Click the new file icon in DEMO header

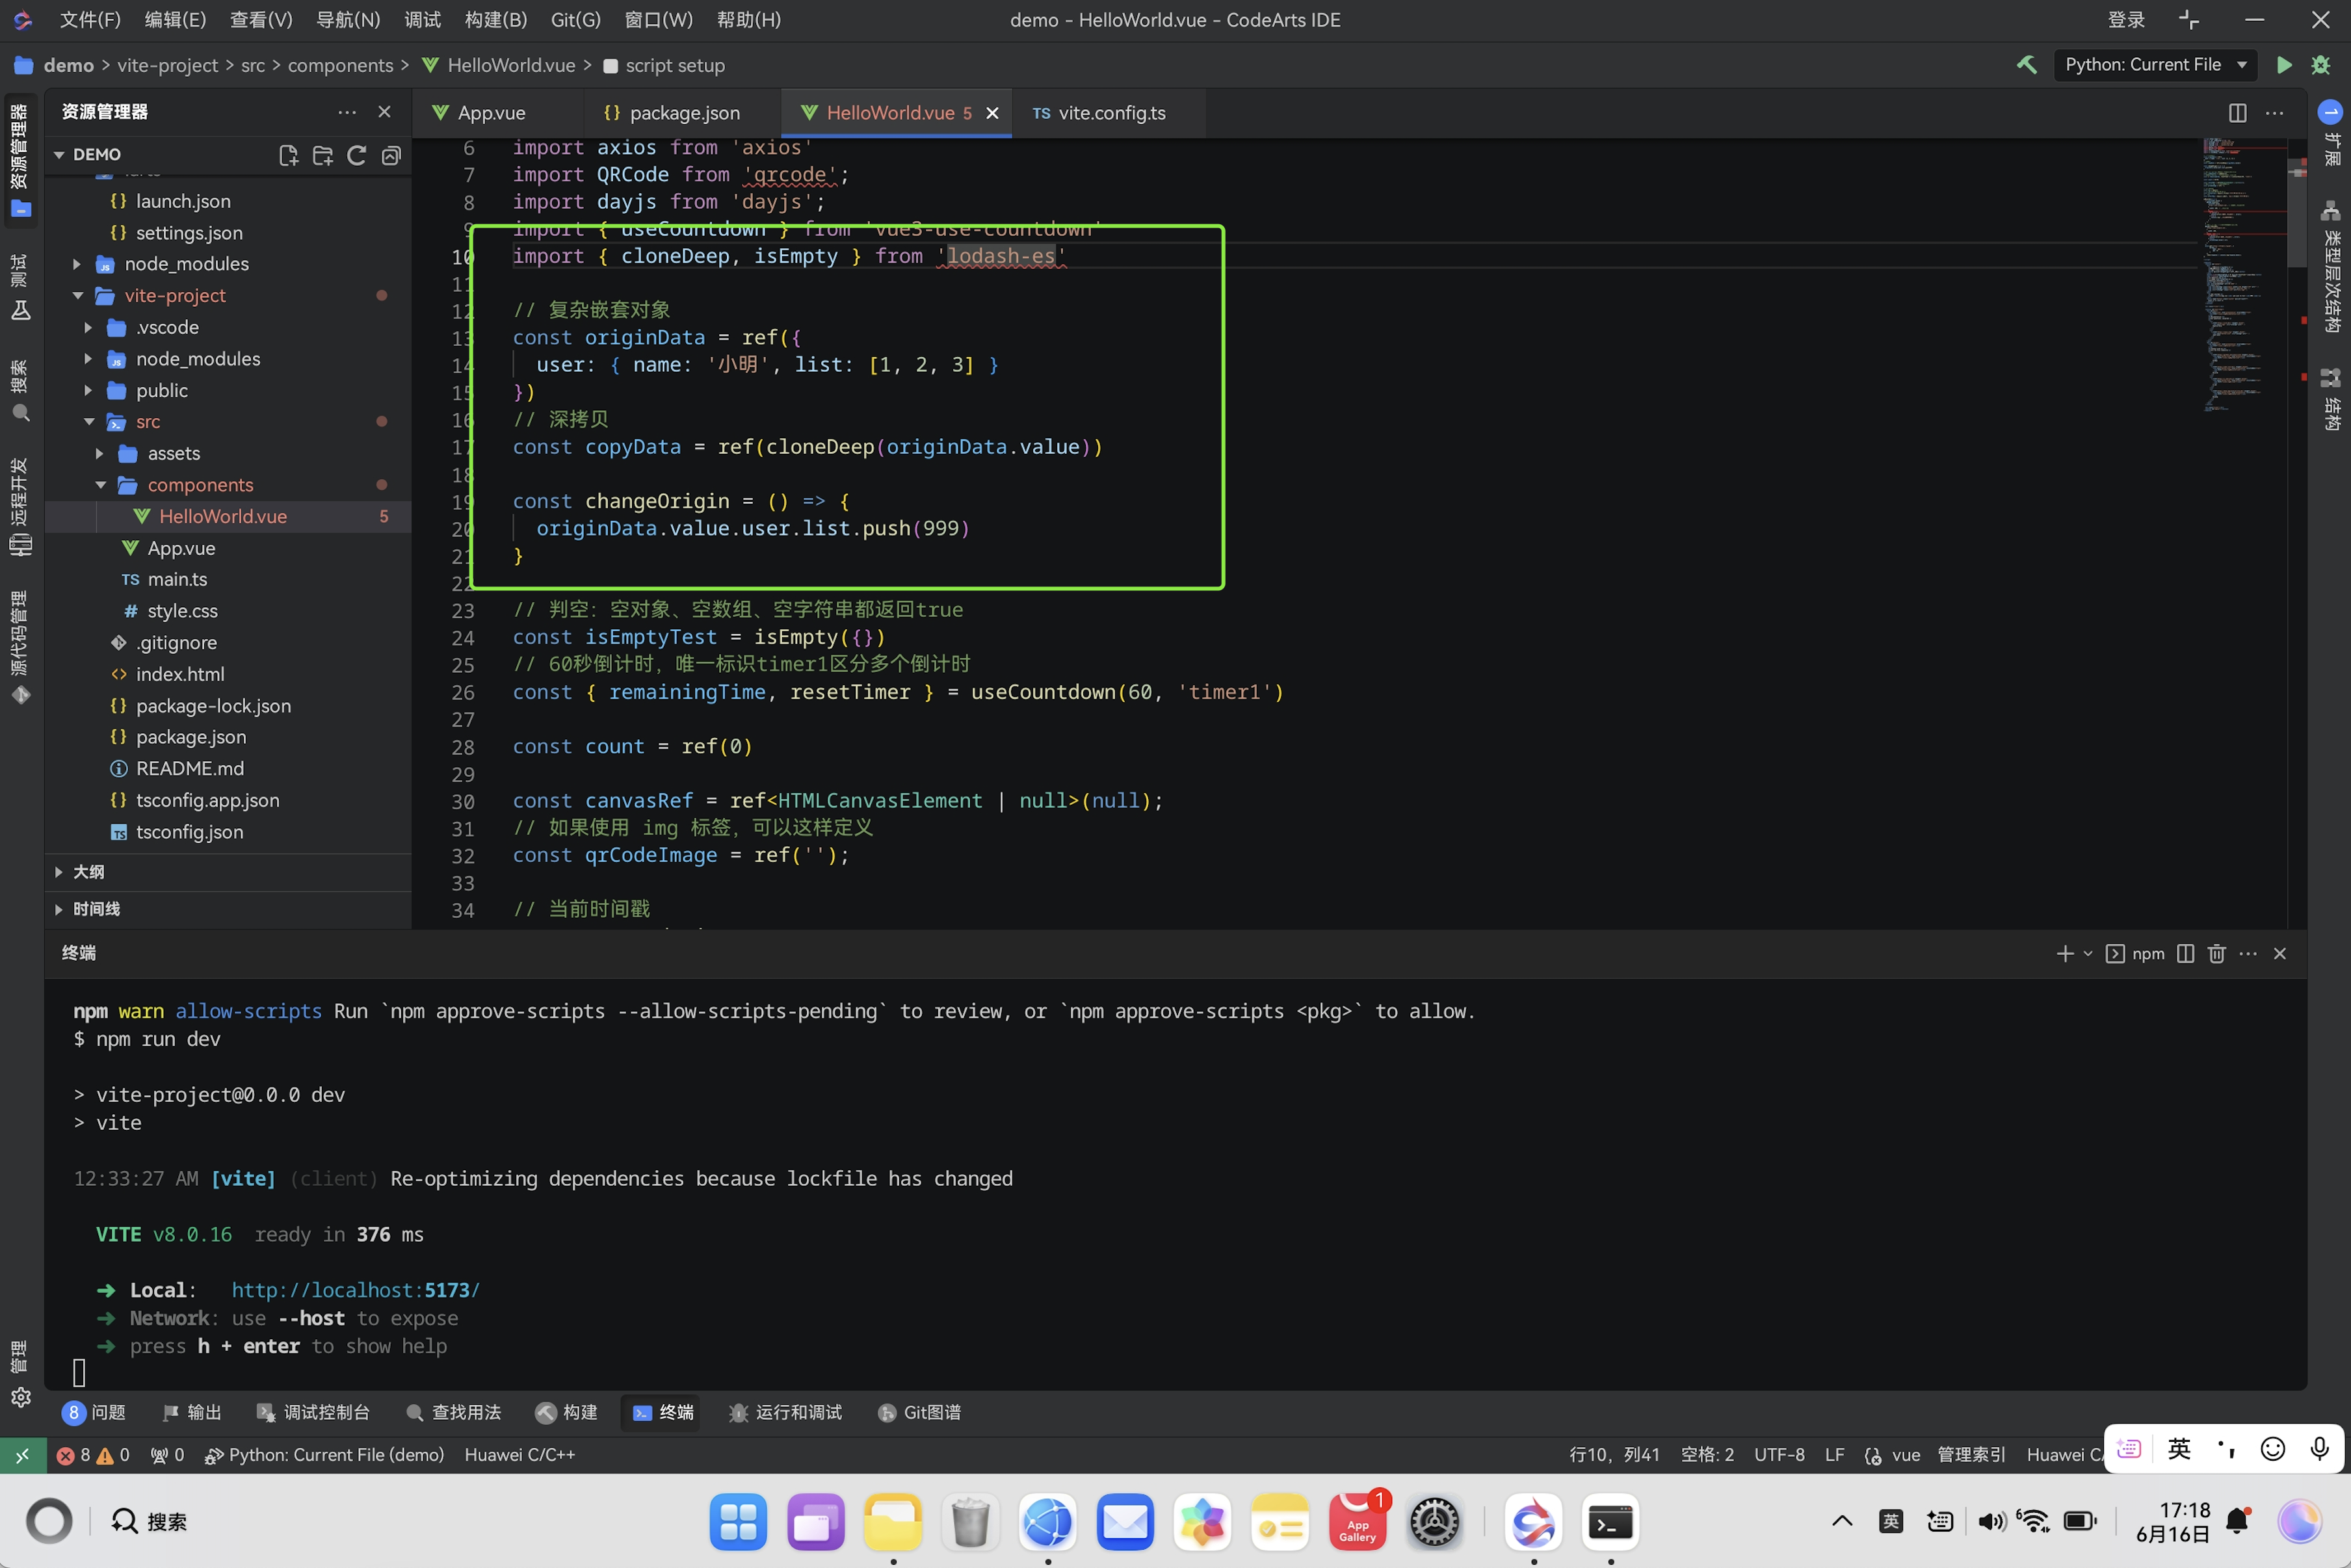point(288,155)
